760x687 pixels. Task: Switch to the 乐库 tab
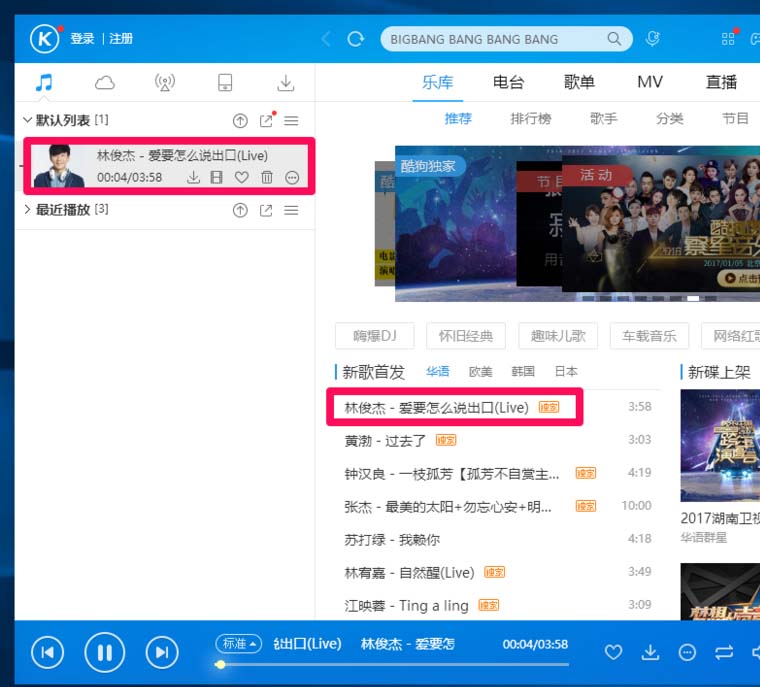(438, 82)
